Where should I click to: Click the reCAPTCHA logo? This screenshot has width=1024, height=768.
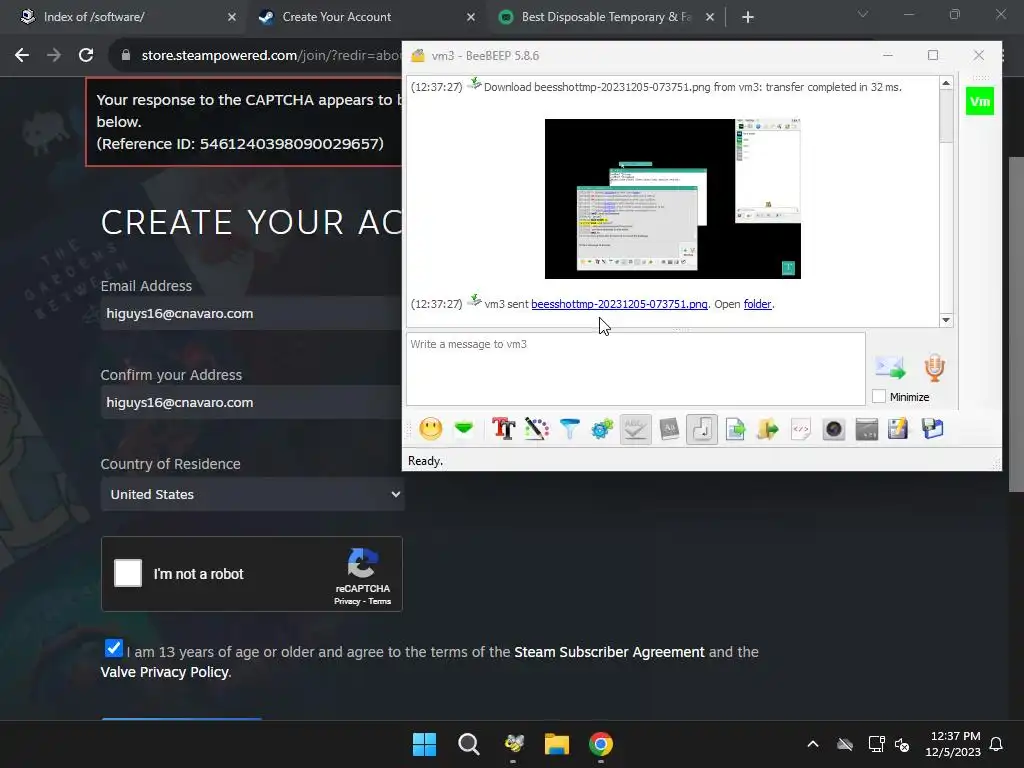coord(362,563)
